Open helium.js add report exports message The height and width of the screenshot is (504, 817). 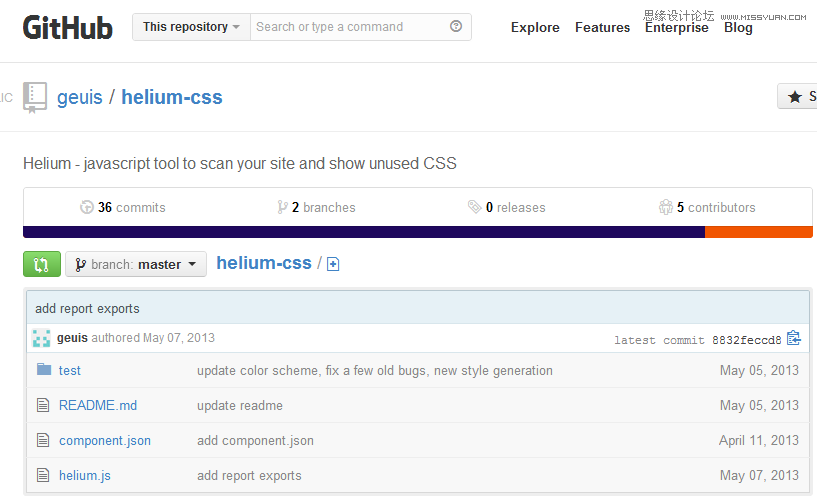pos(249,475)
